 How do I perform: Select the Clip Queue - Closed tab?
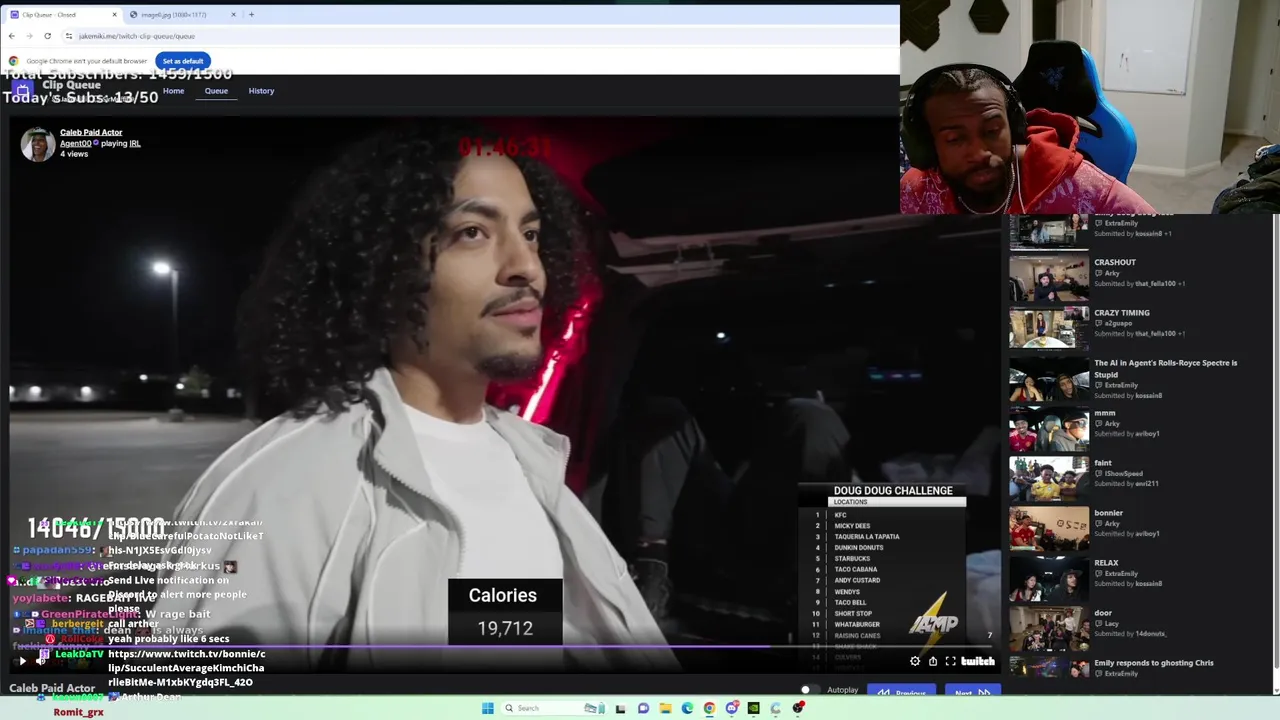(62, 15)
